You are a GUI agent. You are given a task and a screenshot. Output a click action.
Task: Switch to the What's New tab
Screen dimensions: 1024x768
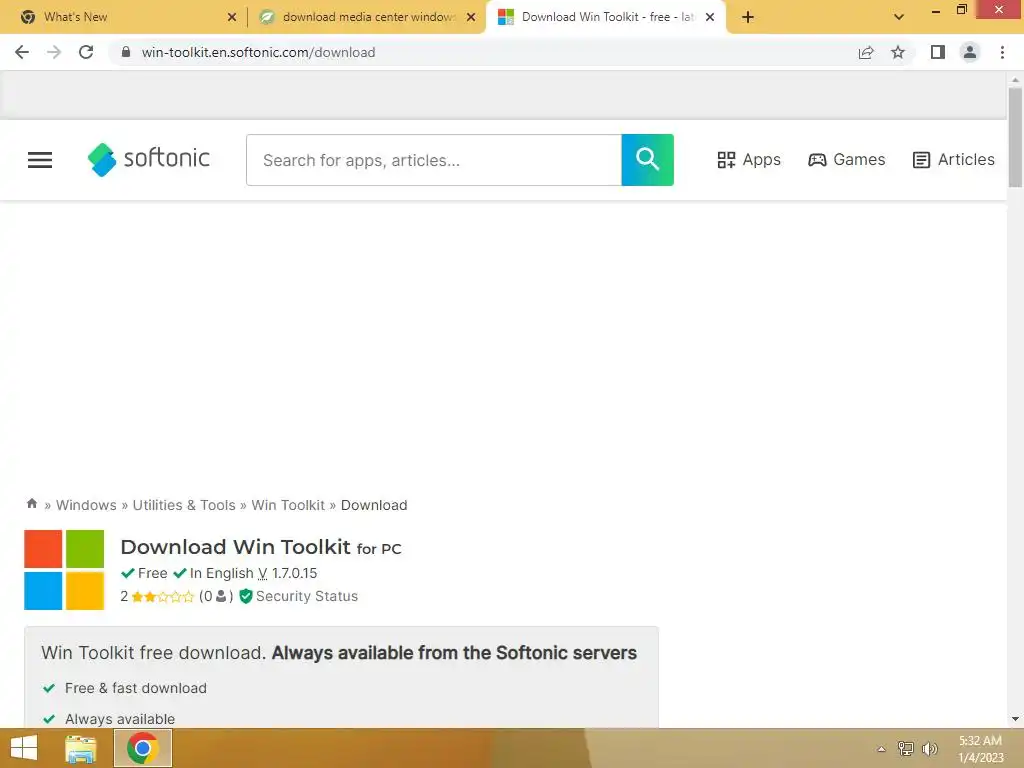(123, 17)
